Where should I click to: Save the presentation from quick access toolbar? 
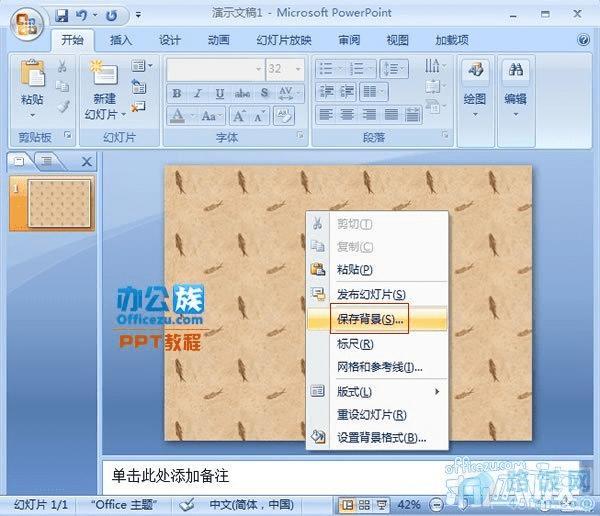pyautogui.click(x=62, y=15)
